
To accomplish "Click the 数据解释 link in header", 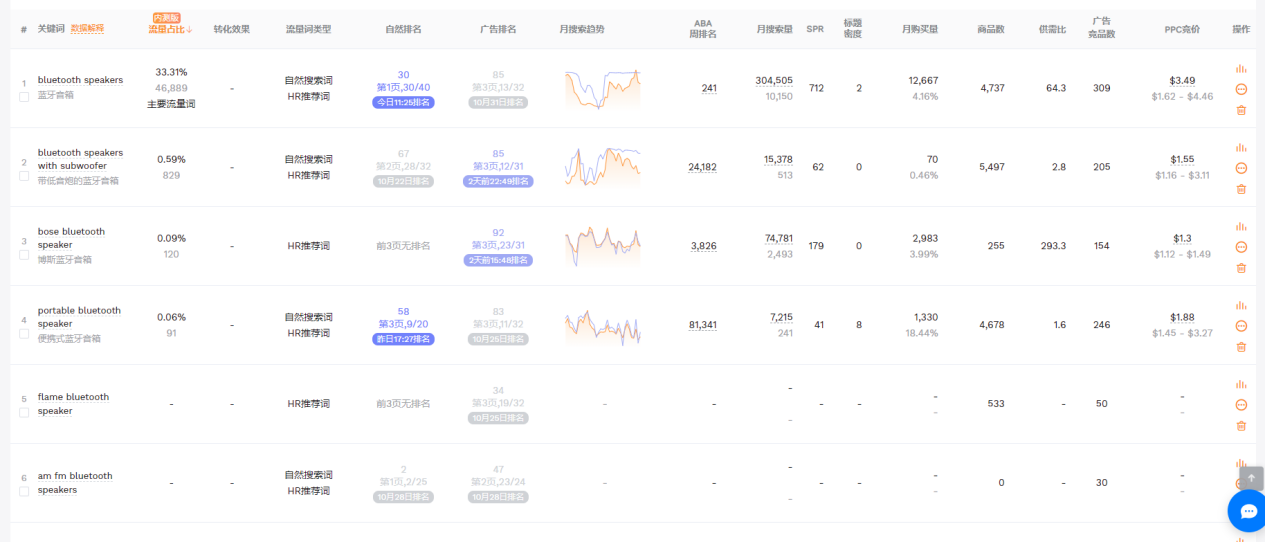I will pos(87,29).
